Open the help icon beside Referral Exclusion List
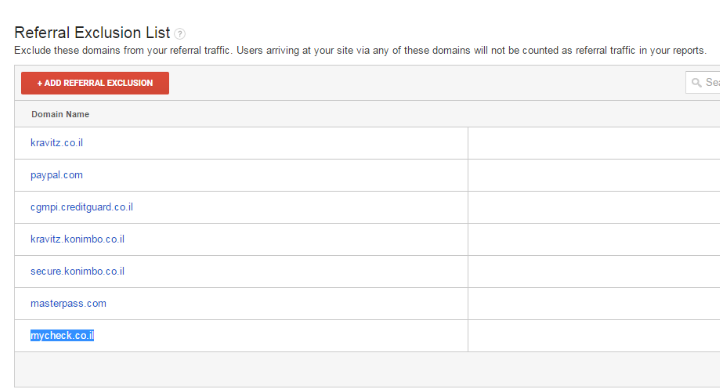Viewport: 720px width, 392px height. [x=180, y=34]
